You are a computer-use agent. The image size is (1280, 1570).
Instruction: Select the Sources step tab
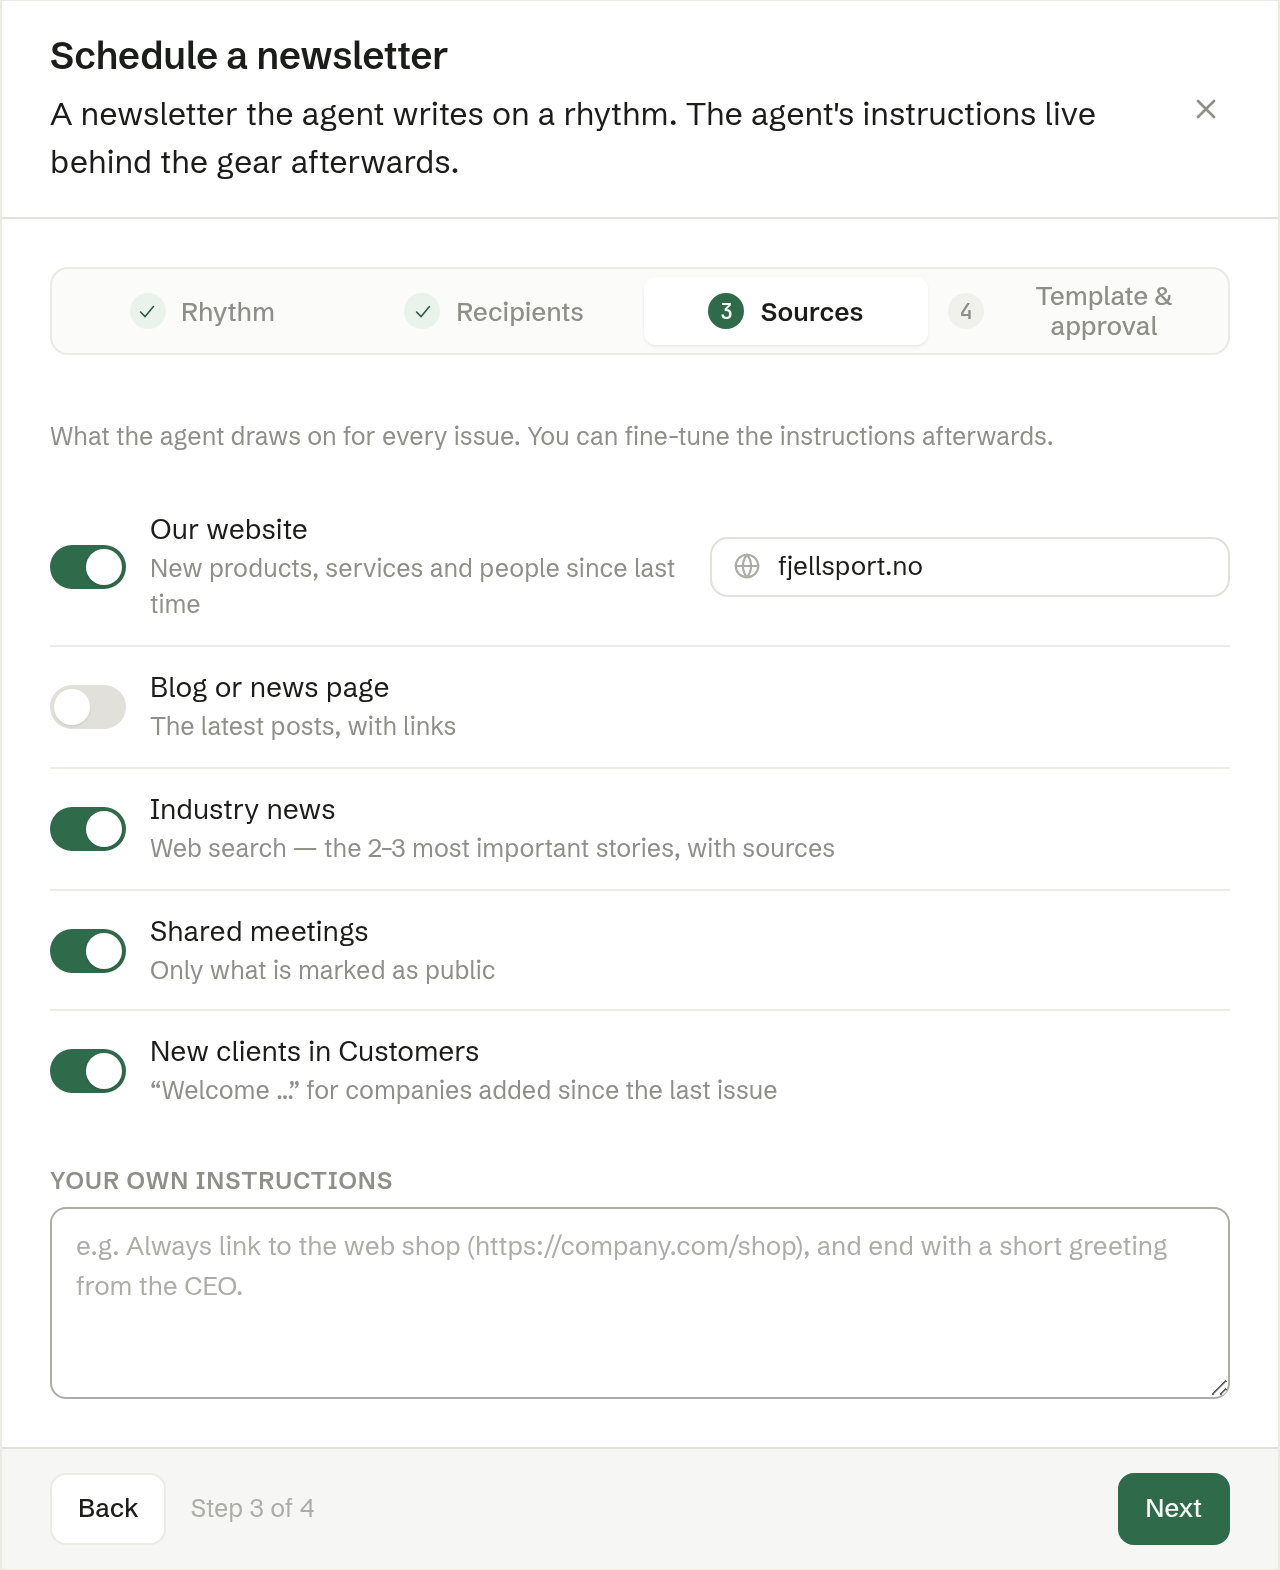(786, 311)
